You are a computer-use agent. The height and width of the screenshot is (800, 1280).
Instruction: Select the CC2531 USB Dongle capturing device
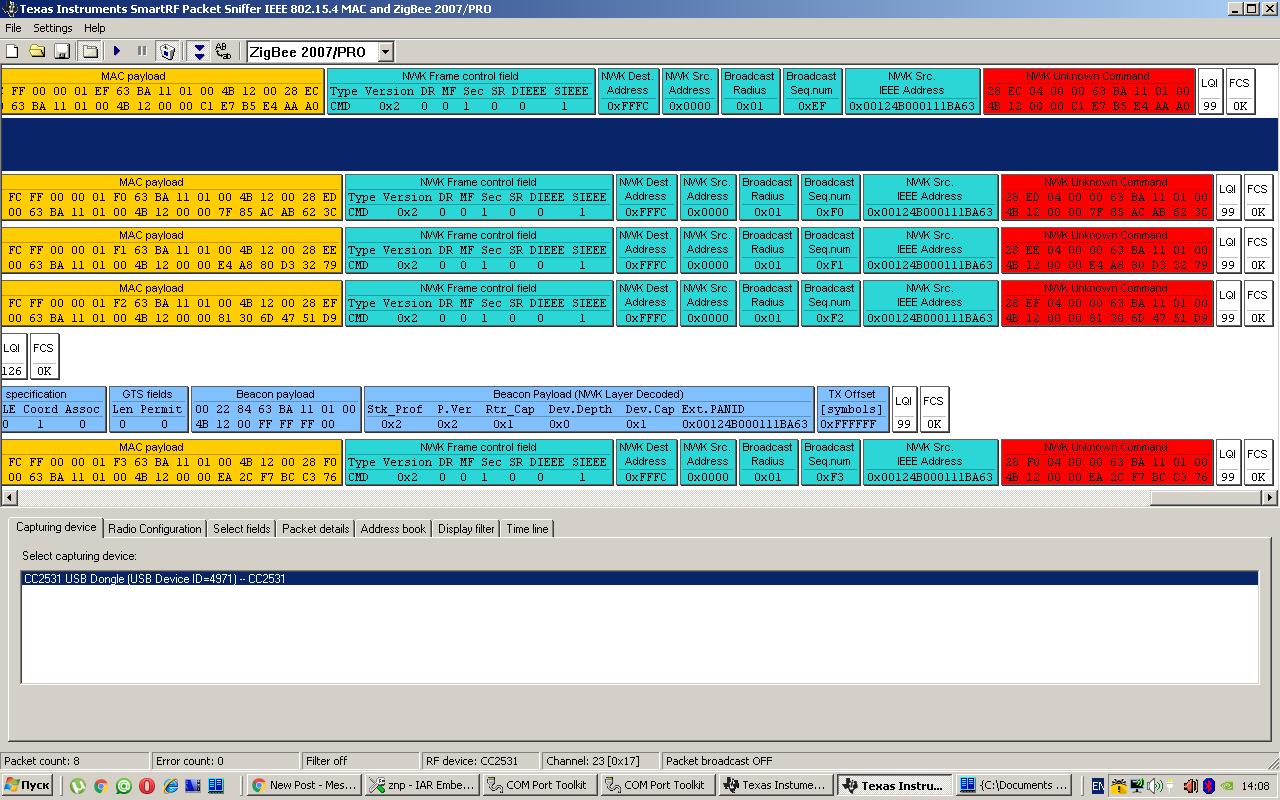[x=639, y=579]
